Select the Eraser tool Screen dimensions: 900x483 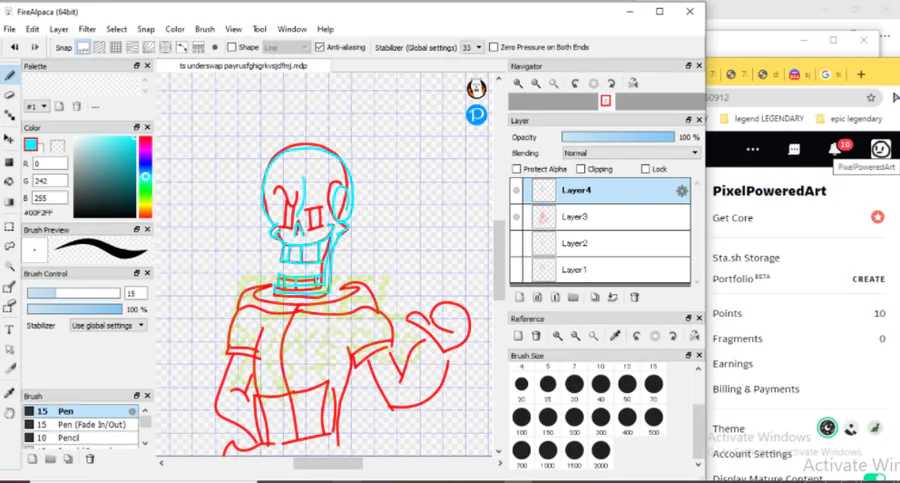tap(10, 95)
